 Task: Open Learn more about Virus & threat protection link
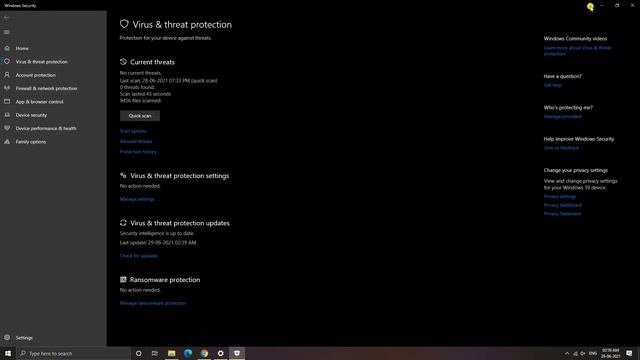(577, 51)
